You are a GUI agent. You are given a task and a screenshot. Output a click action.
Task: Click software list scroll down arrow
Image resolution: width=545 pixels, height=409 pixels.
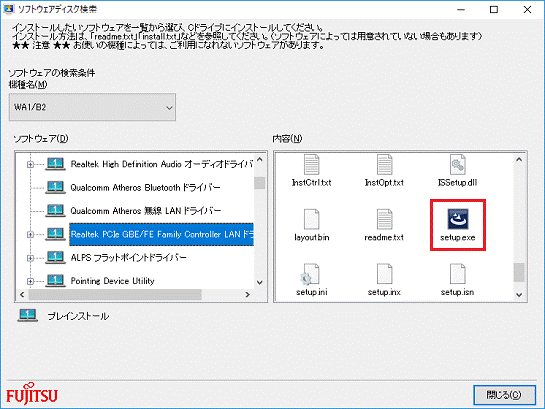(260, 282)
